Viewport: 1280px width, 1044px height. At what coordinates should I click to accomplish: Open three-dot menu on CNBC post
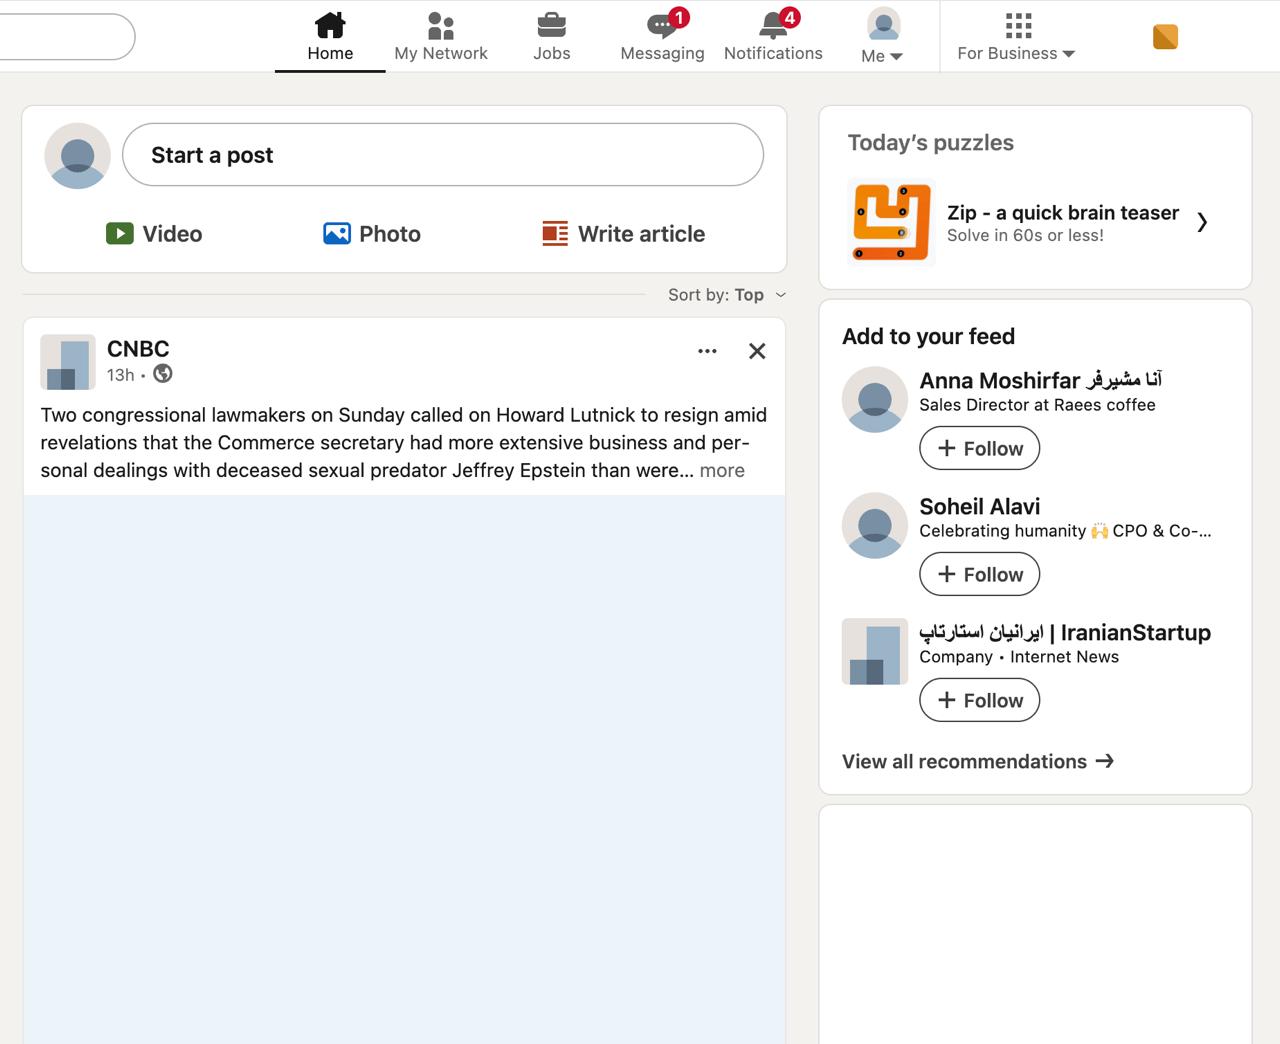[x=707, y=351]
